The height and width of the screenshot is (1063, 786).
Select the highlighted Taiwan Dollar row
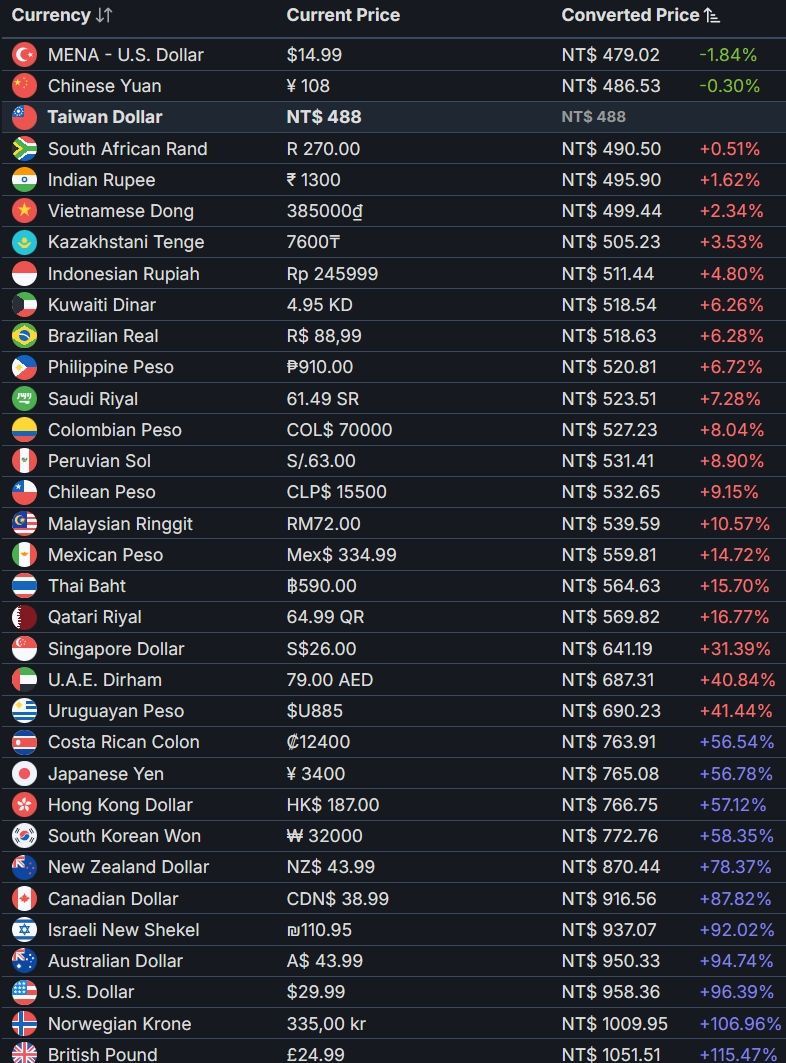[393, 117]
